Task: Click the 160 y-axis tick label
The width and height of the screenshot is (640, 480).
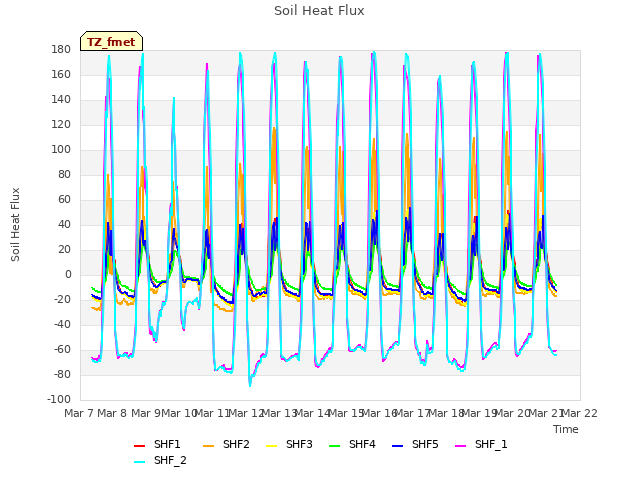Action: pos(61,75)
